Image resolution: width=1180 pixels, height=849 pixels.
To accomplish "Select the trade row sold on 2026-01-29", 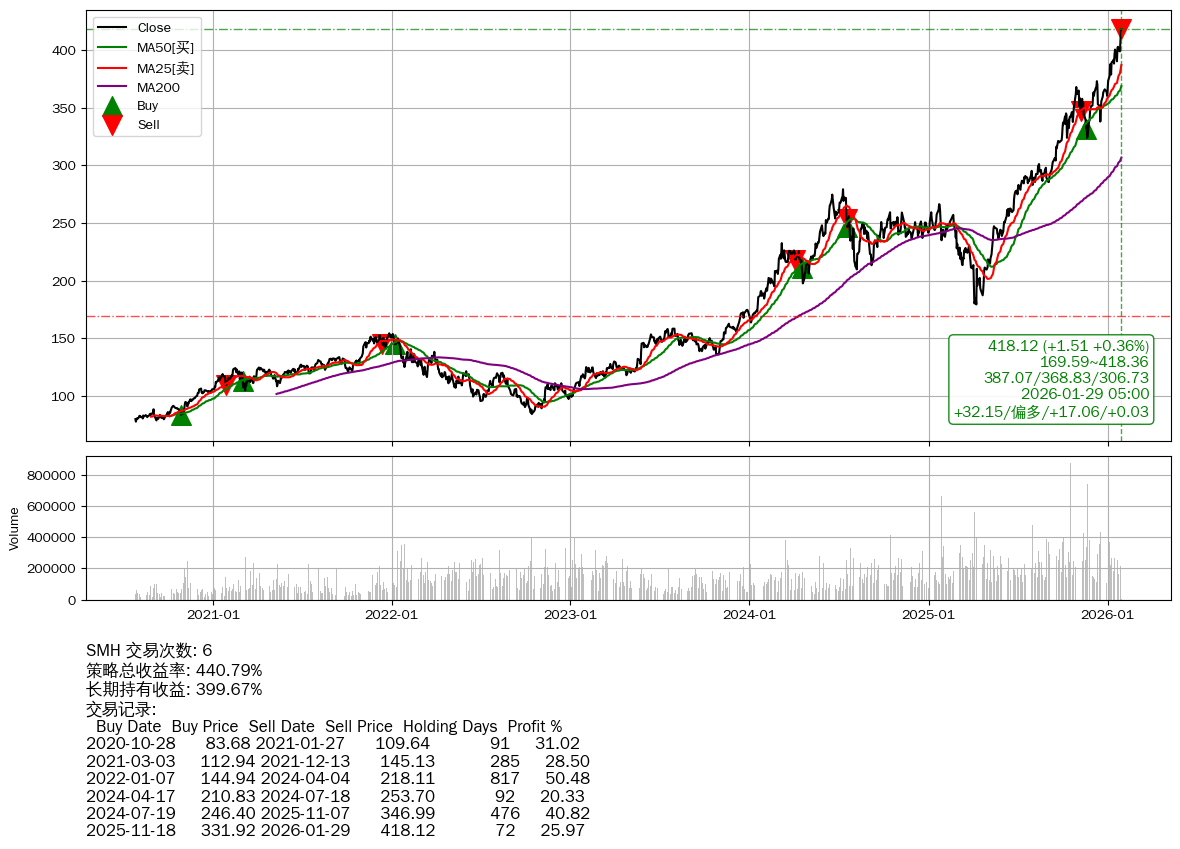I will coord(337,830).
